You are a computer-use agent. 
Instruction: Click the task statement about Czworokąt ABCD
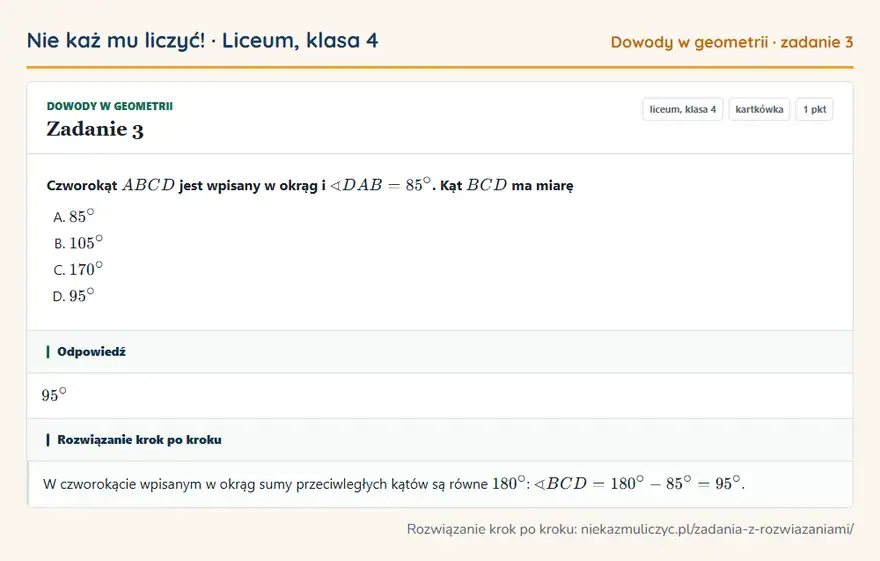point(310,185)
